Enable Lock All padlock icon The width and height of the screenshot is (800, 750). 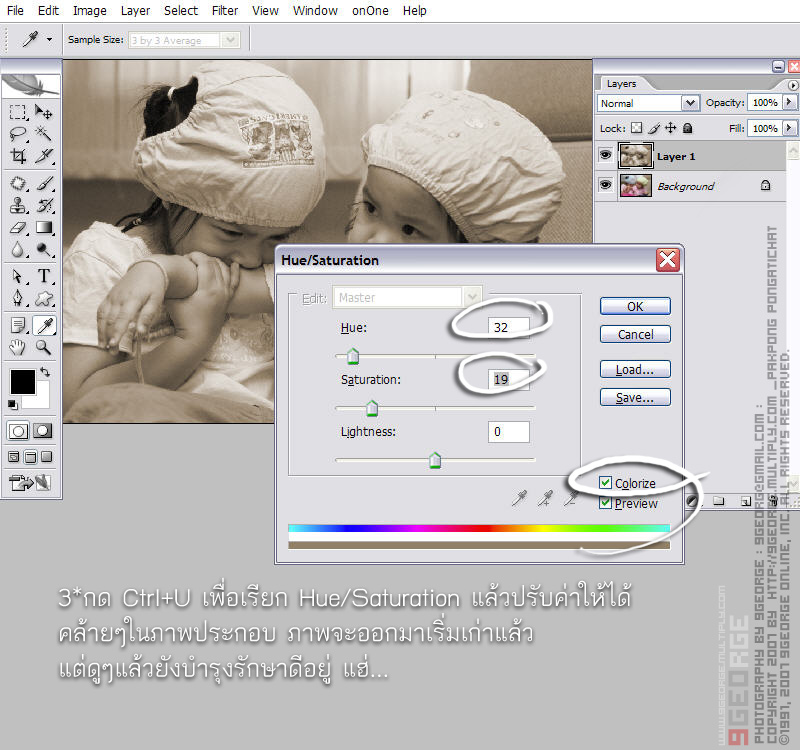(x=687, y=128)
